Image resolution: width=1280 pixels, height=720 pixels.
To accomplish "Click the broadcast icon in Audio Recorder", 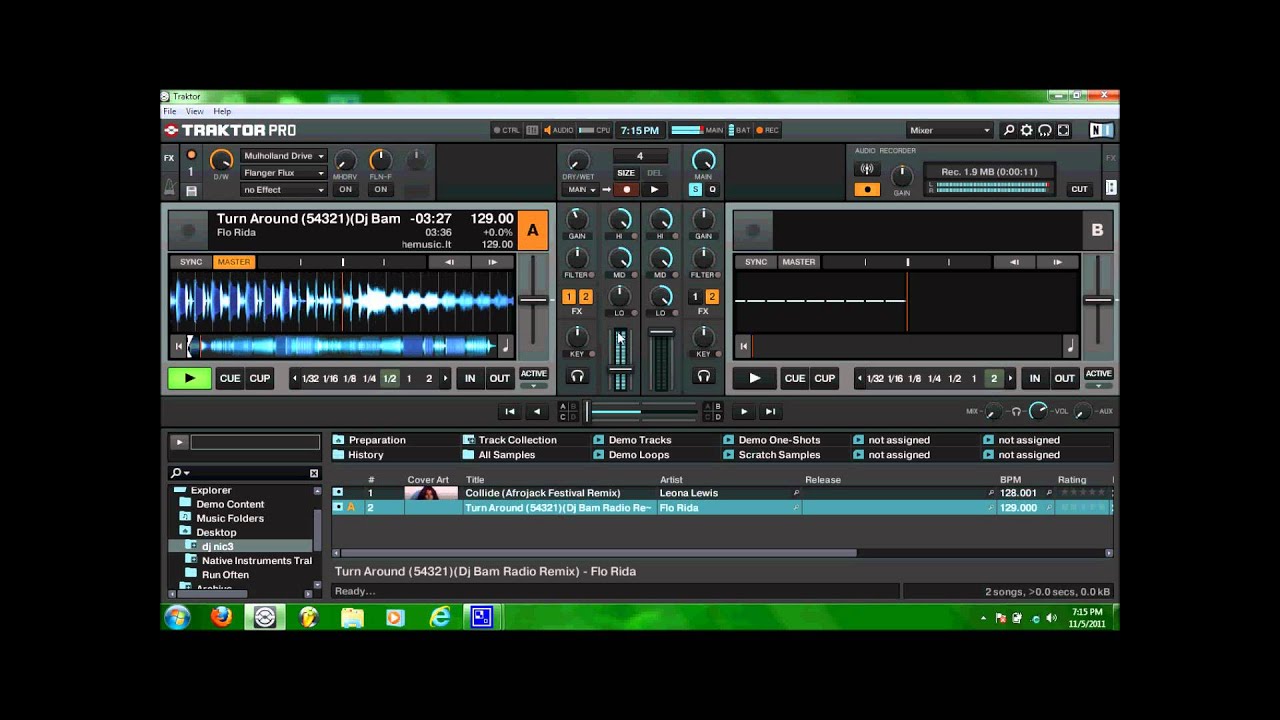I will point(867,170).
